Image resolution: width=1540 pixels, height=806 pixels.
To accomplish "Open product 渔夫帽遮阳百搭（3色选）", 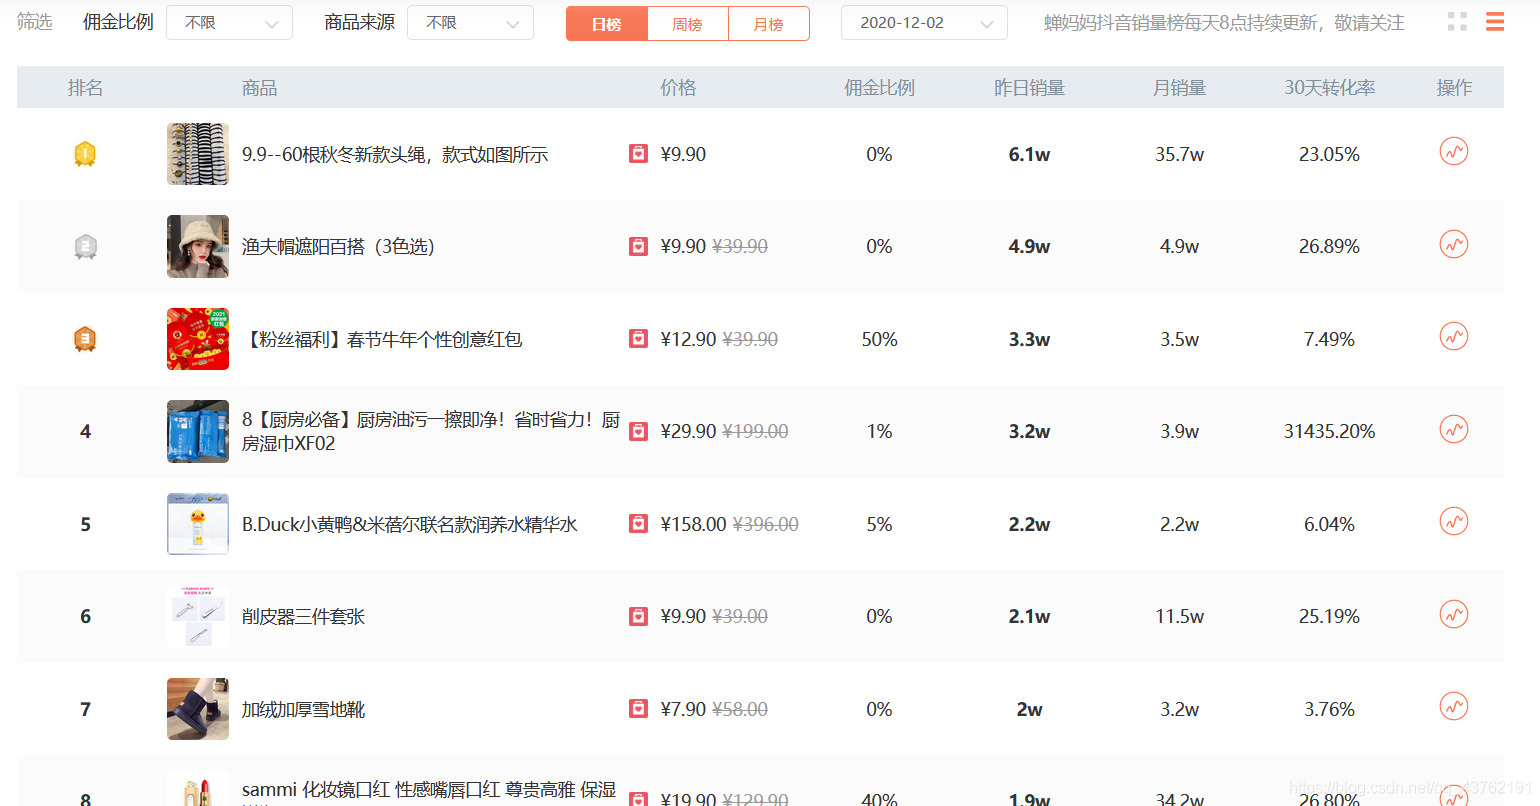I will 338,246.
